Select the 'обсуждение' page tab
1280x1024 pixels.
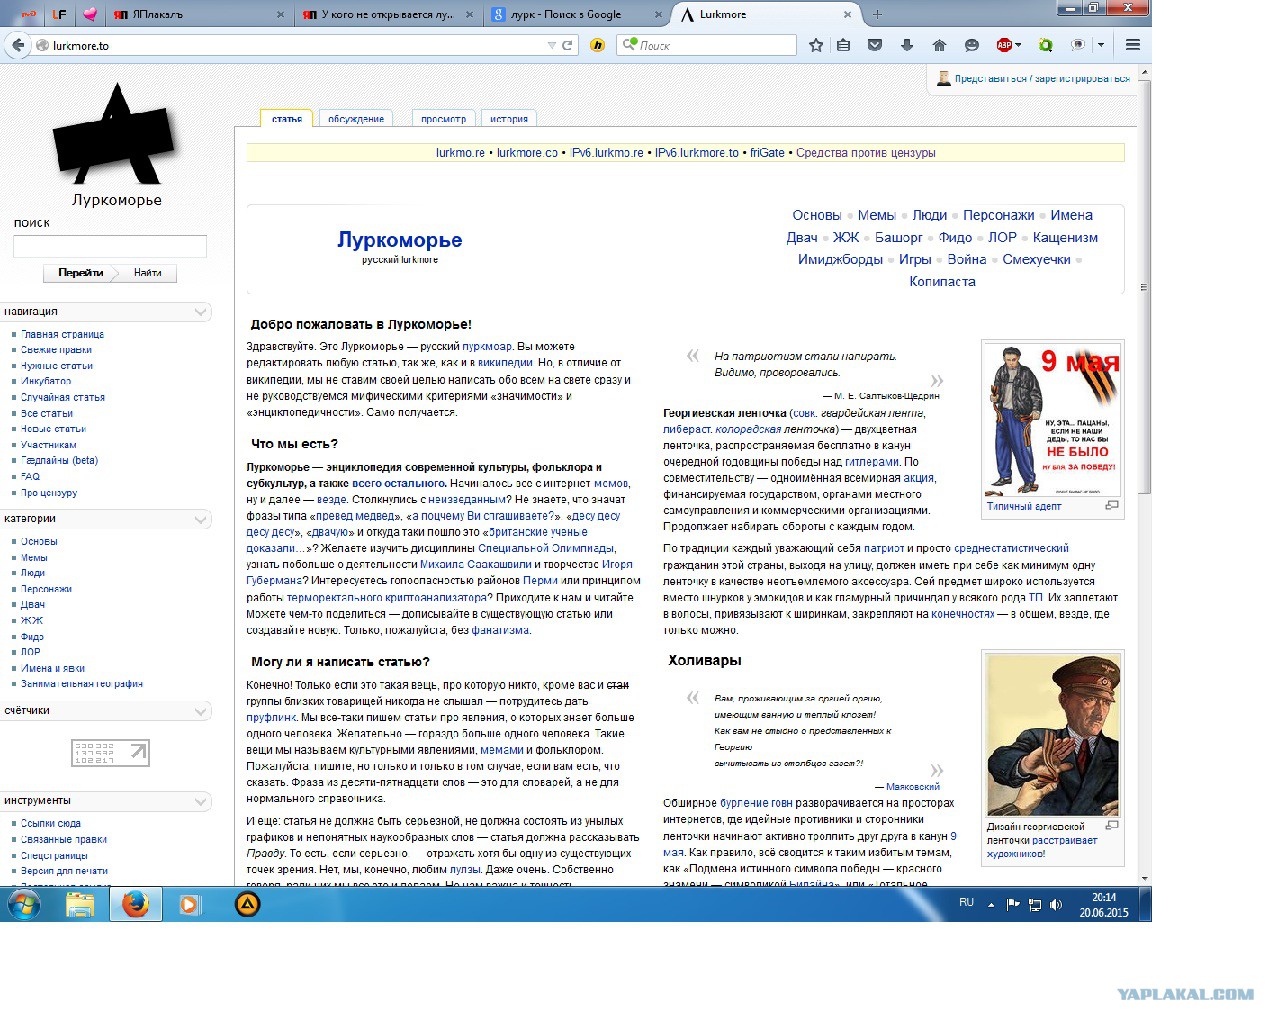356,119
